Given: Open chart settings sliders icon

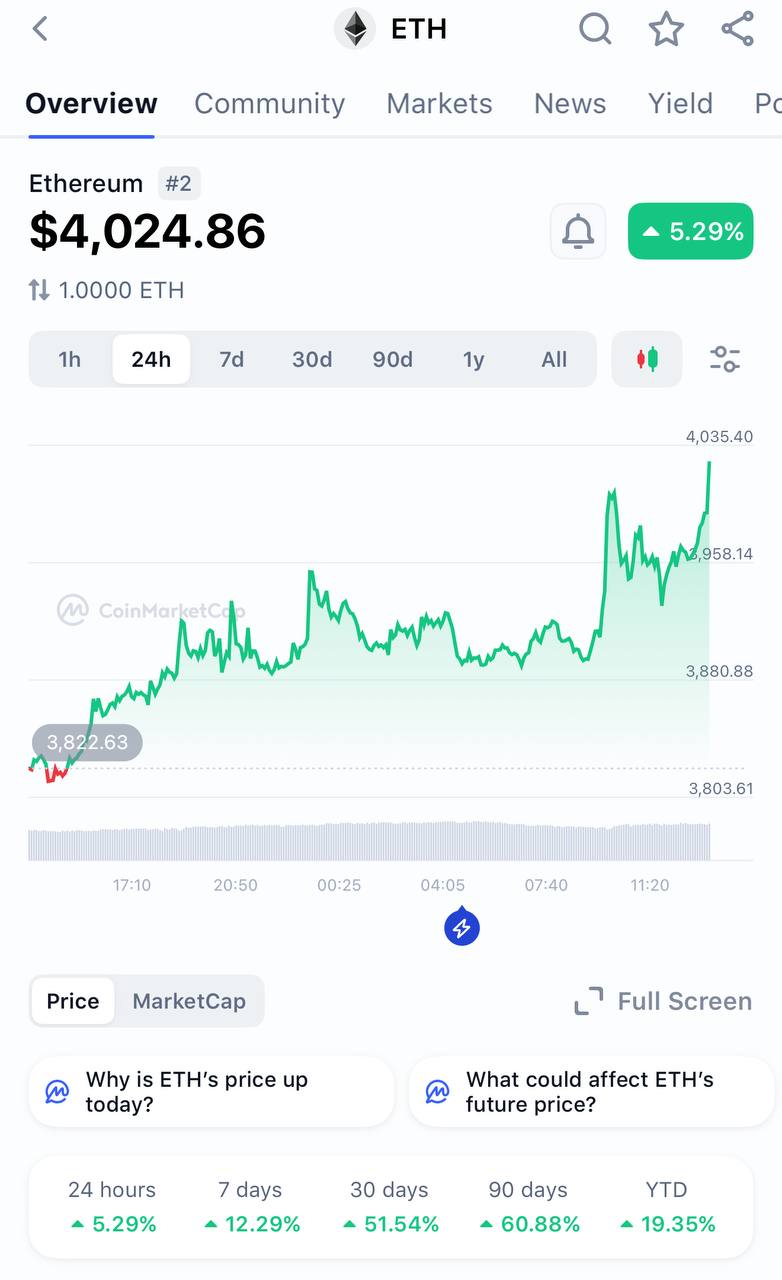Looking at the screenshot, I should (x=725, y=359).
